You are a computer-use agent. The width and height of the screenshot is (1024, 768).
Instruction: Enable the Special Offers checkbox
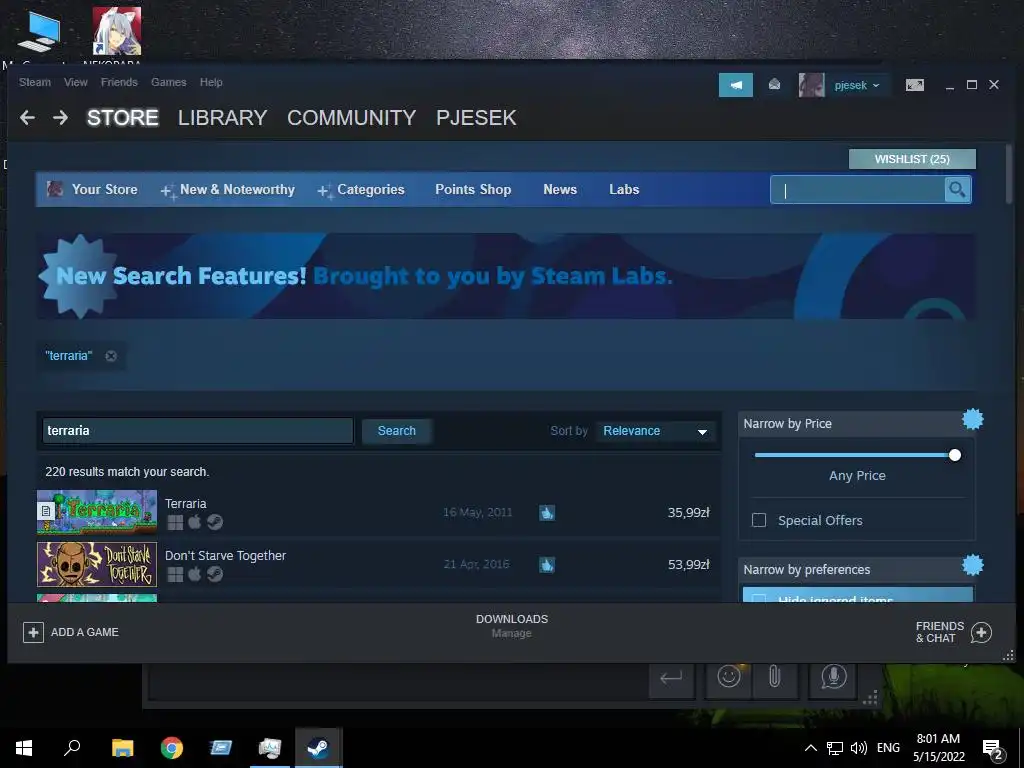pos(759,520)
